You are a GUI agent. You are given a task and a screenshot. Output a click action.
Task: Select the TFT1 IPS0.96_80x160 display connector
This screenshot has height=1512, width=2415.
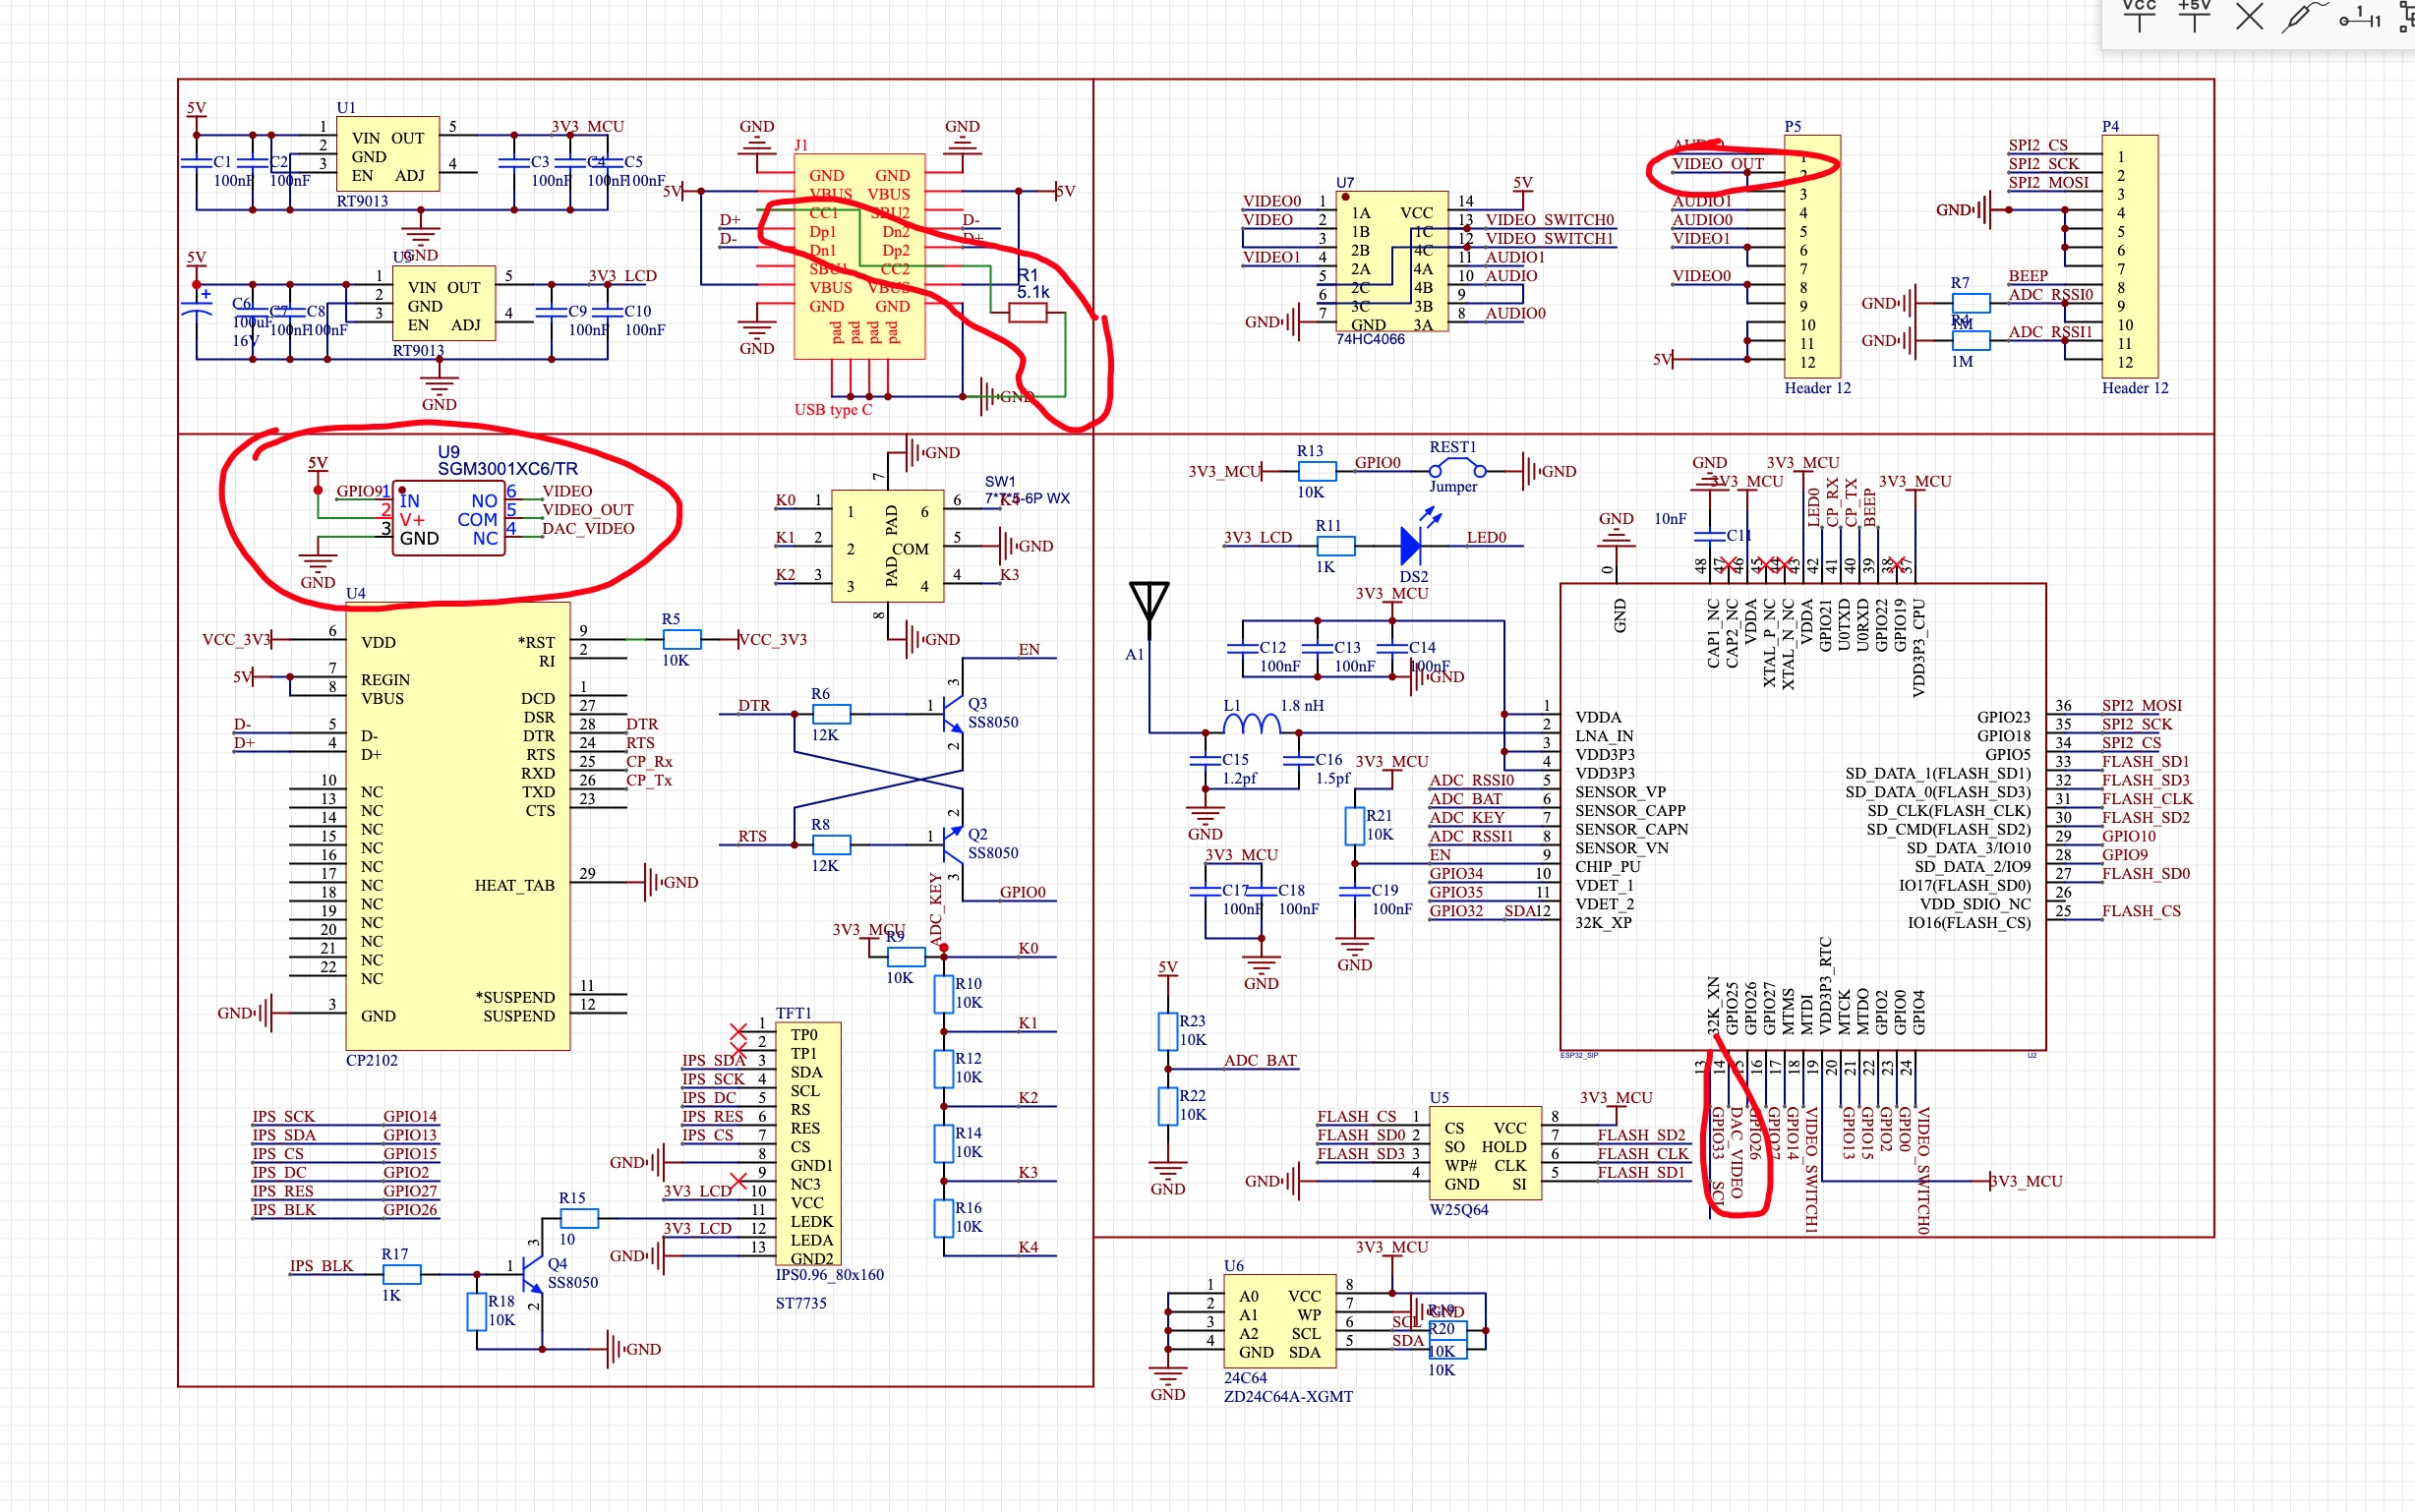(x=808, y=1144)
